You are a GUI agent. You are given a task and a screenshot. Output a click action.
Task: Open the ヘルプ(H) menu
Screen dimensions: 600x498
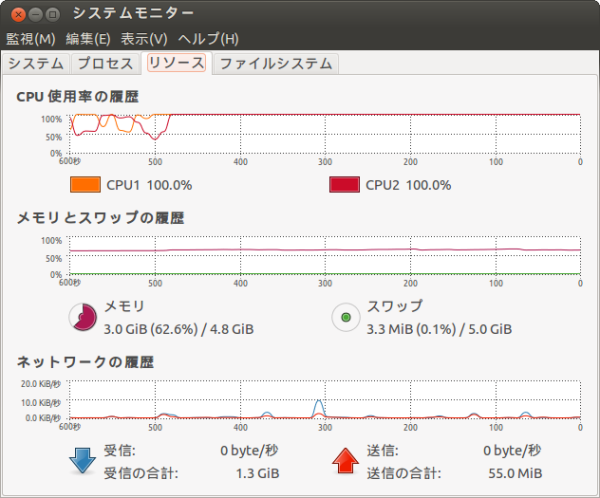pos(207,39)
